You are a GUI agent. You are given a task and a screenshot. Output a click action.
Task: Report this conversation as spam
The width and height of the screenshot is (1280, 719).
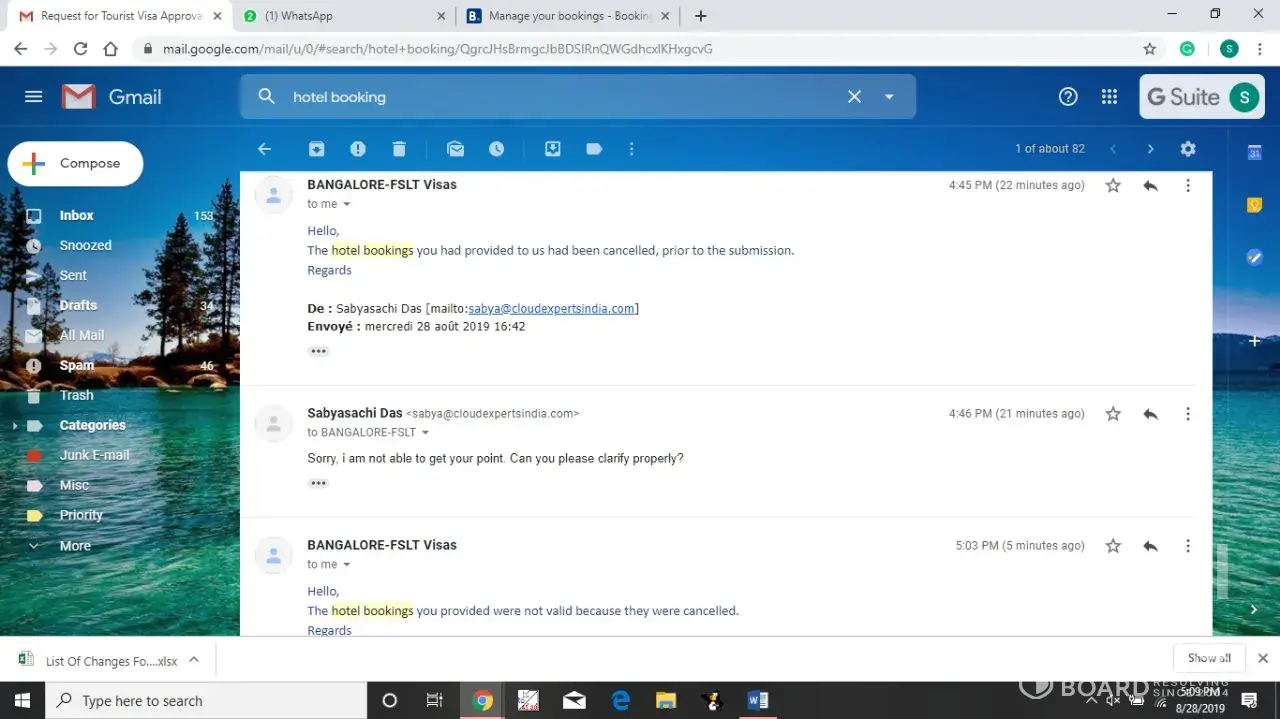pos(358,149)
